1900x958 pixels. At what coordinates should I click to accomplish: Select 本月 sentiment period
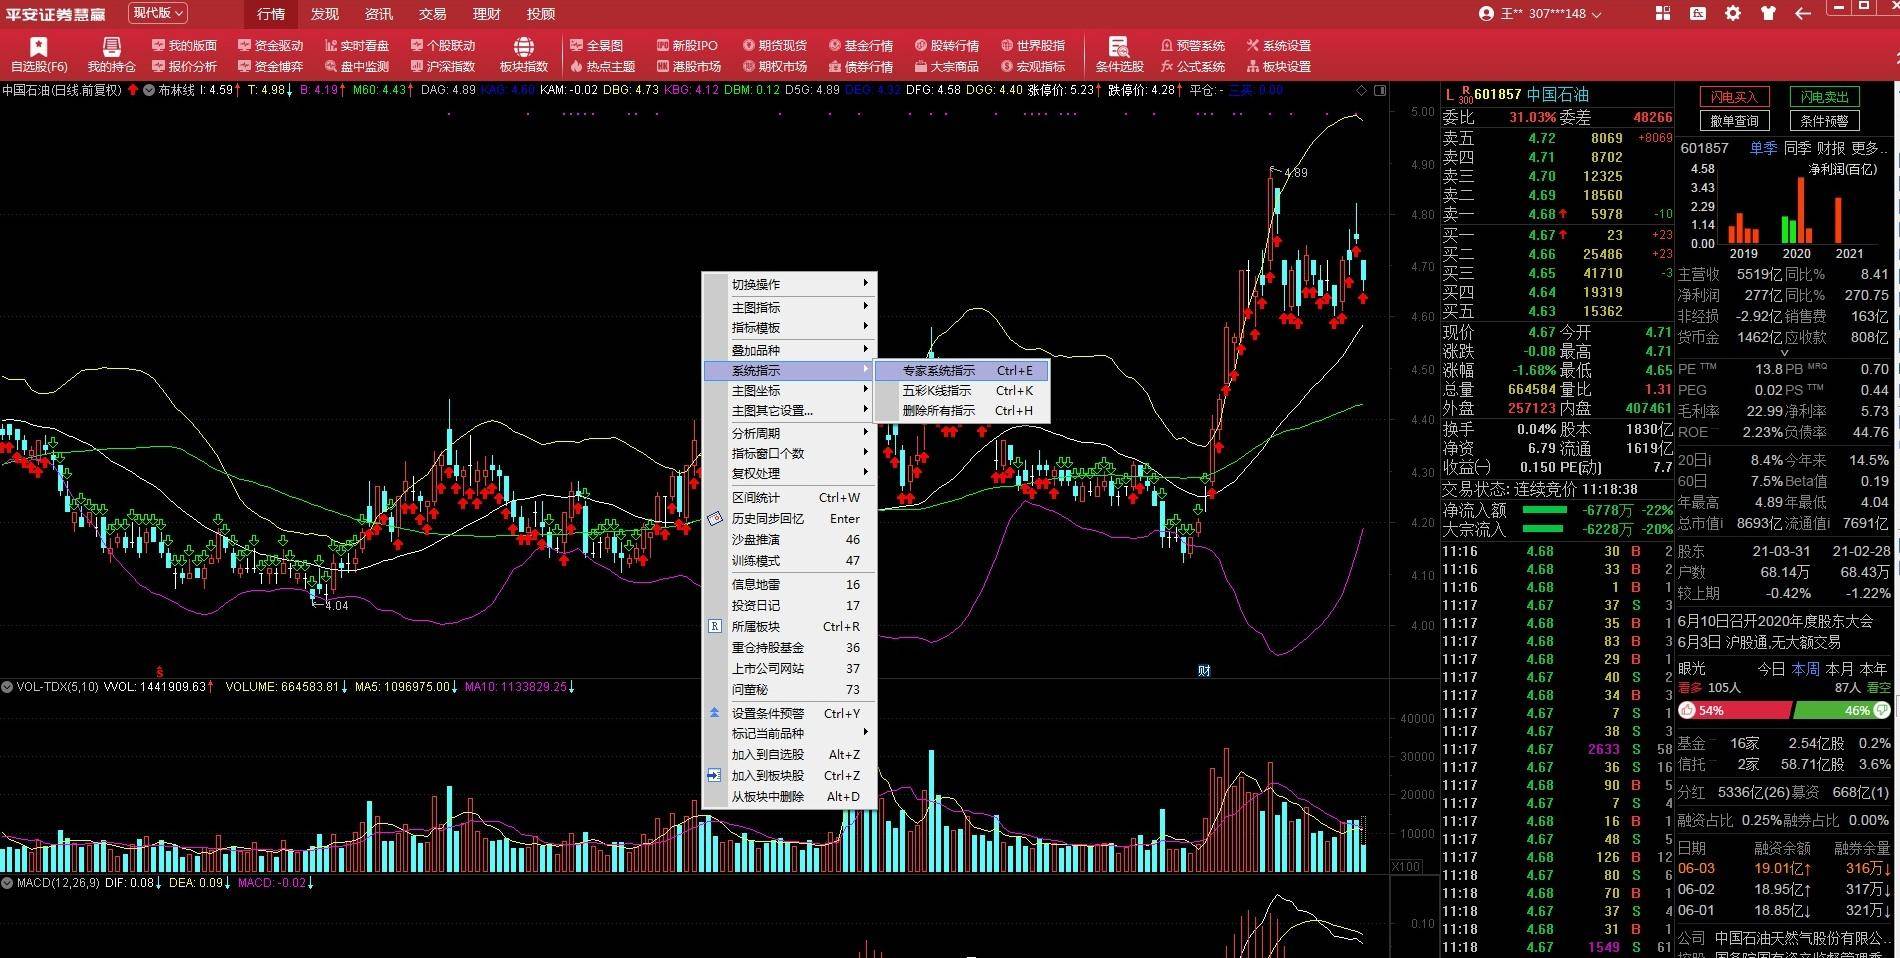click(x=1839, y=668)
